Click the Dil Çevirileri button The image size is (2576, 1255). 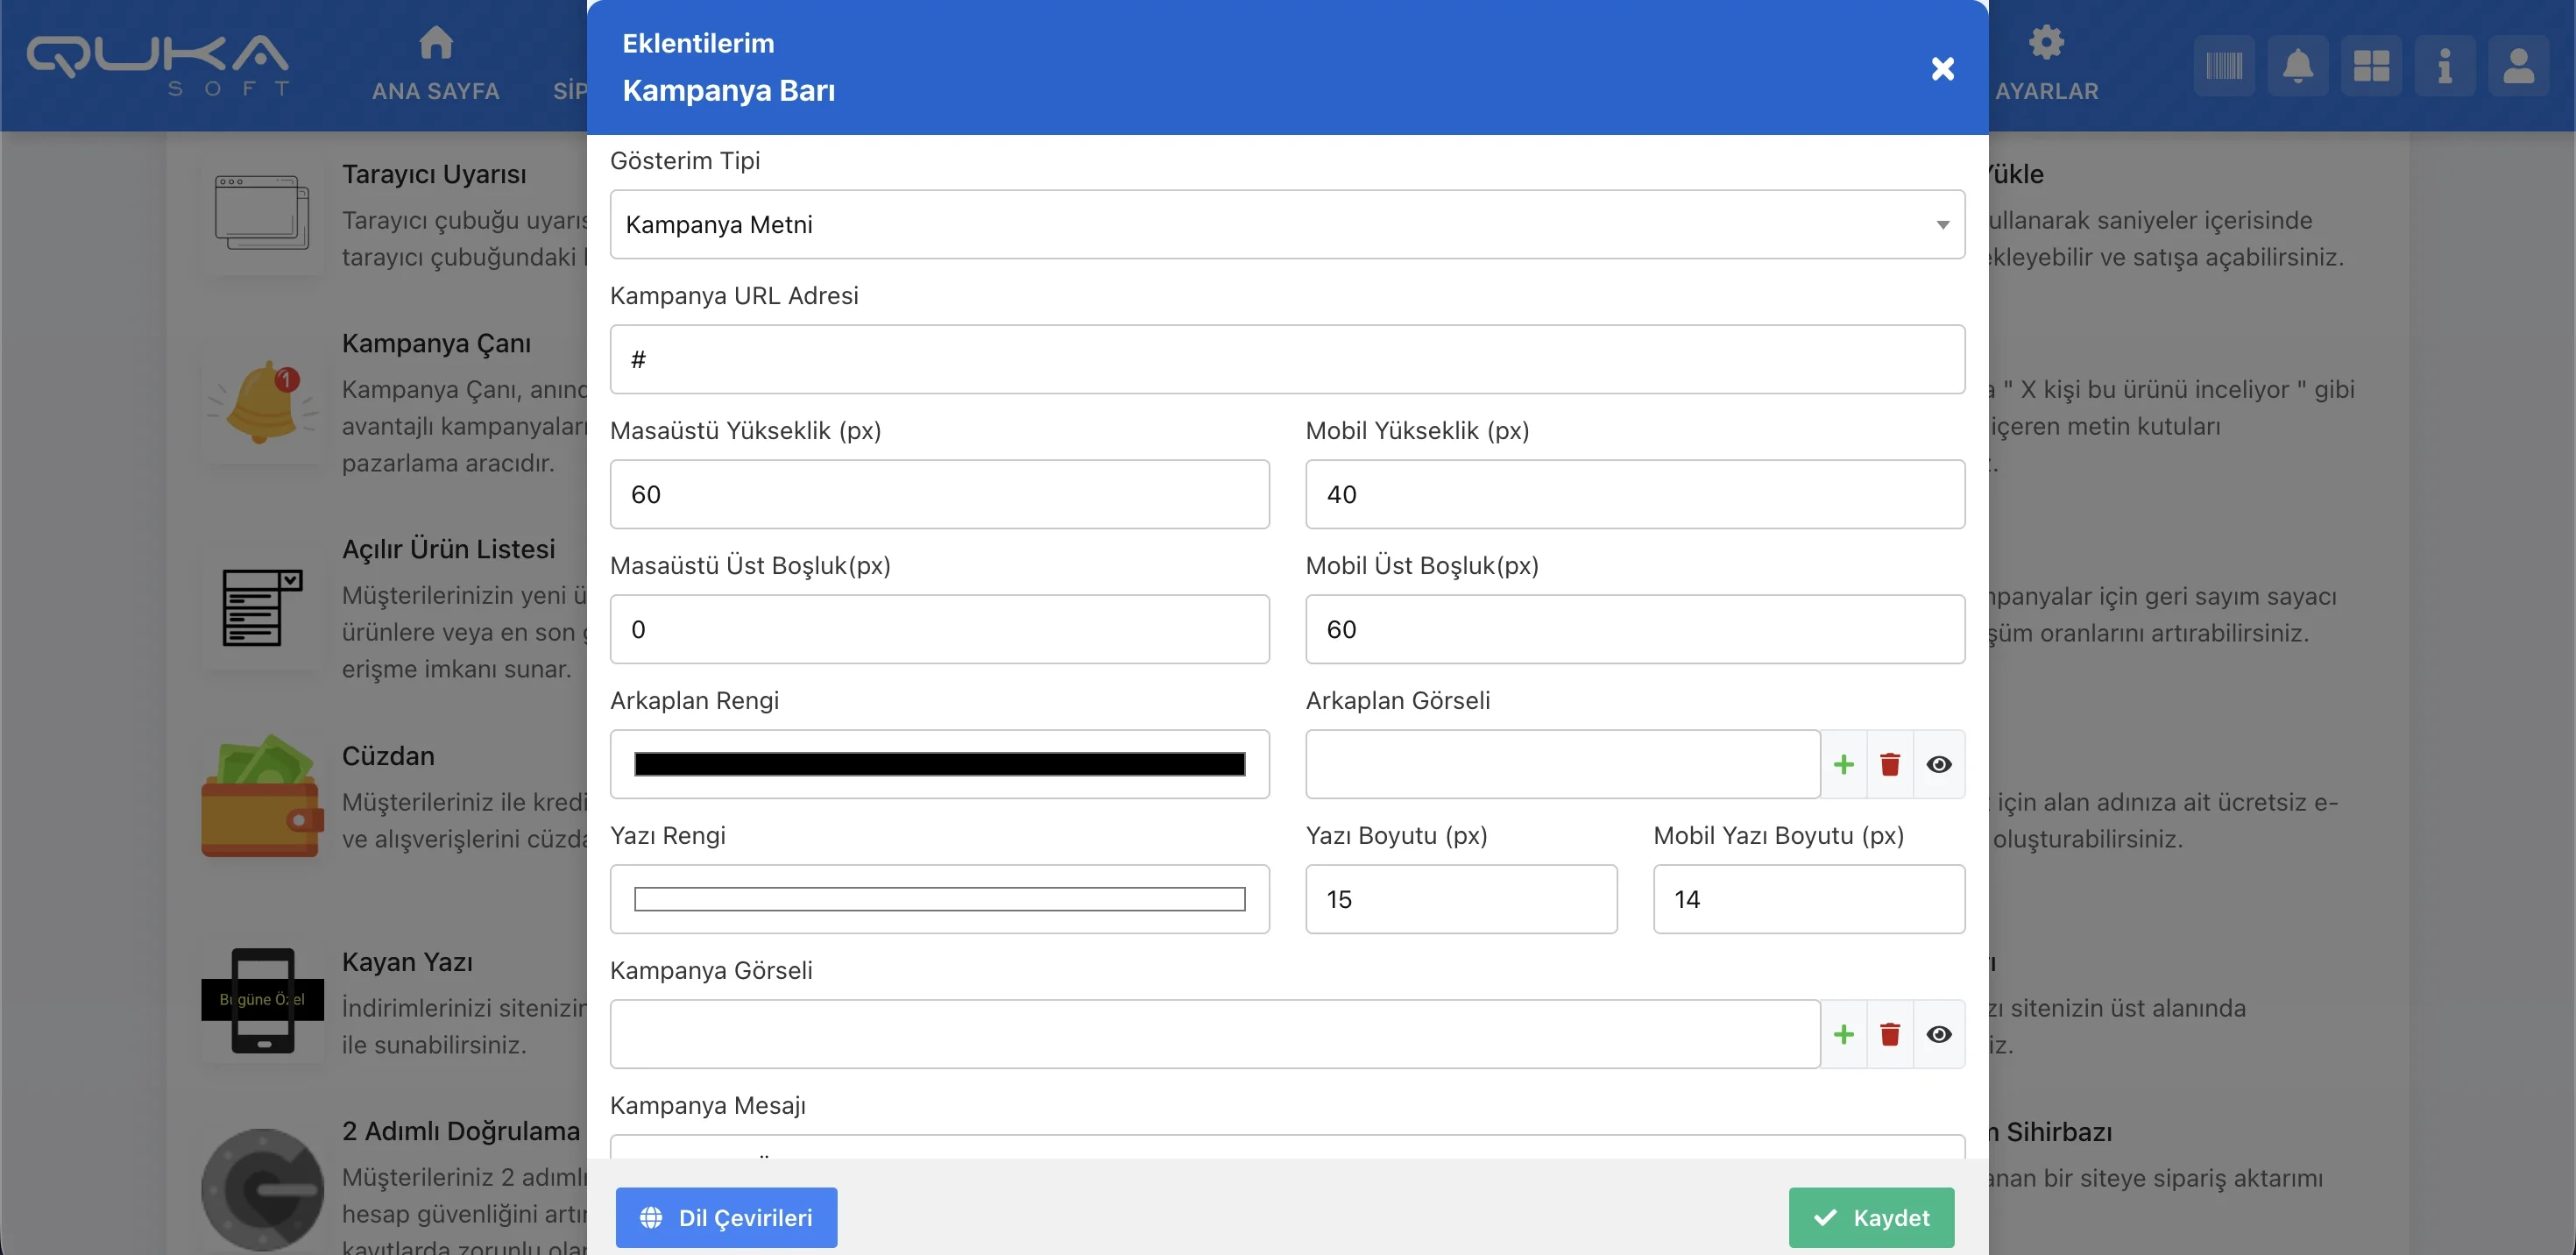(x=726, y=1217)
